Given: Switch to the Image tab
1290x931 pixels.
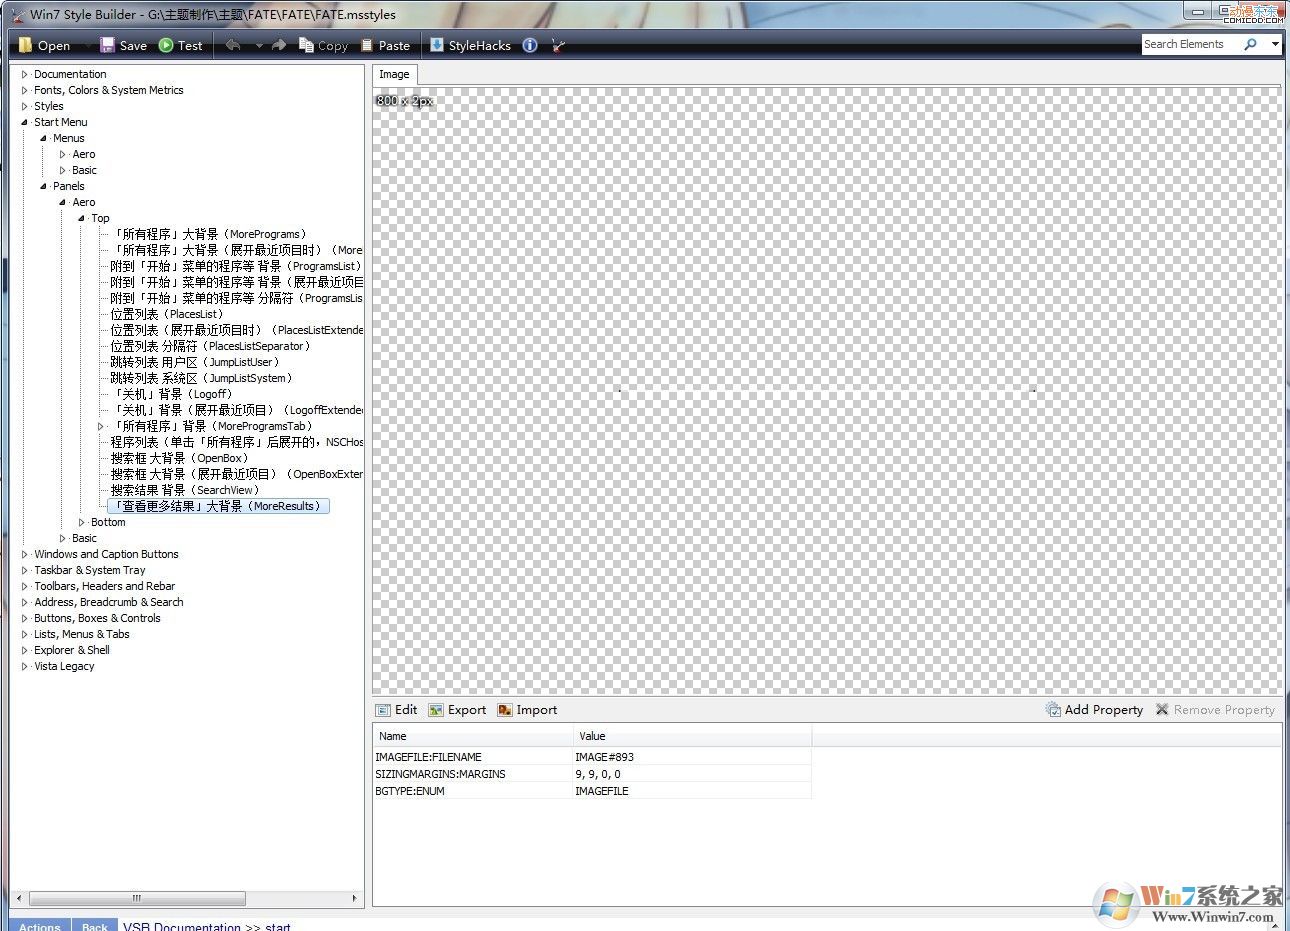Looking at the screenshot, I should click(394, 73).
